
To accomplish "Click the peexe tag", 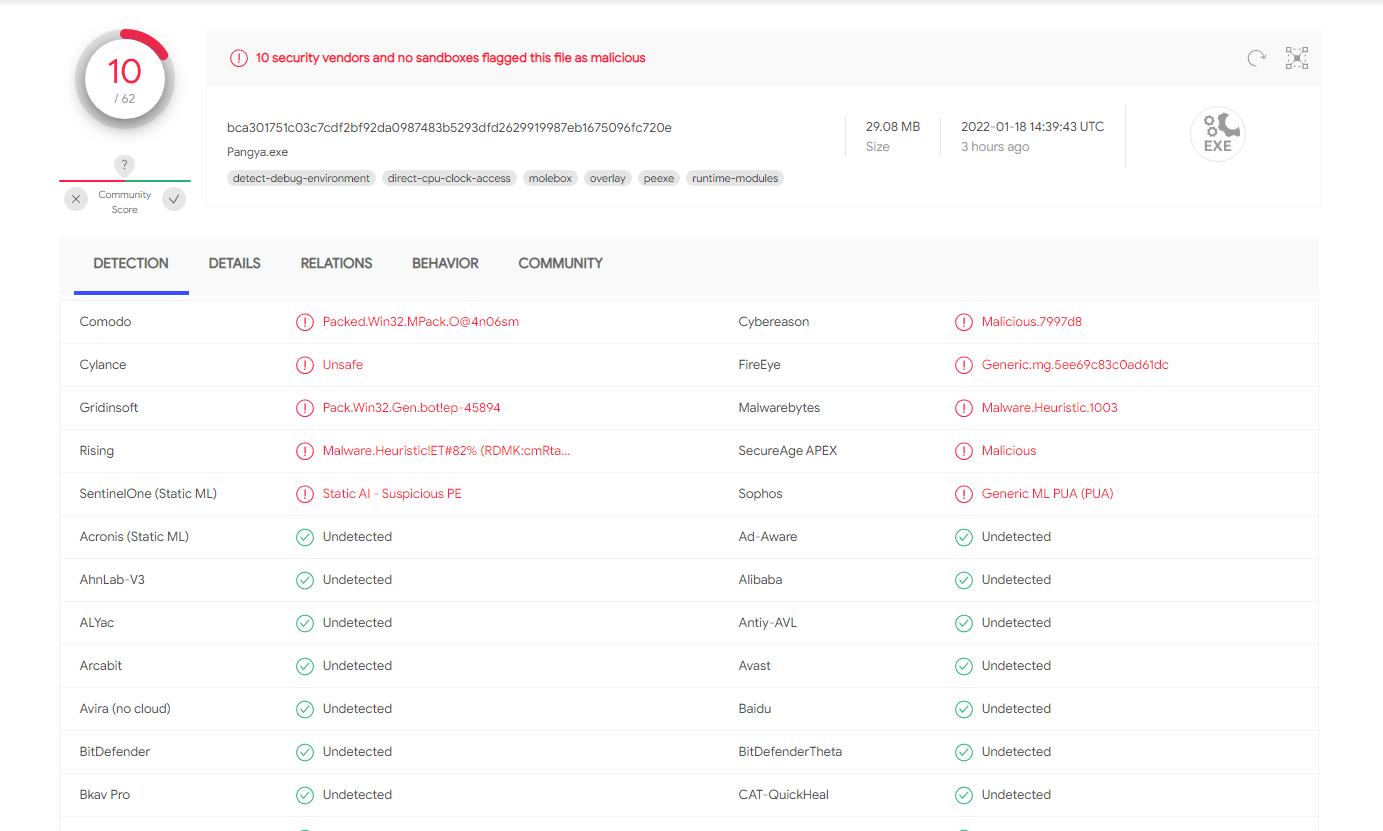I will point(658,179).
